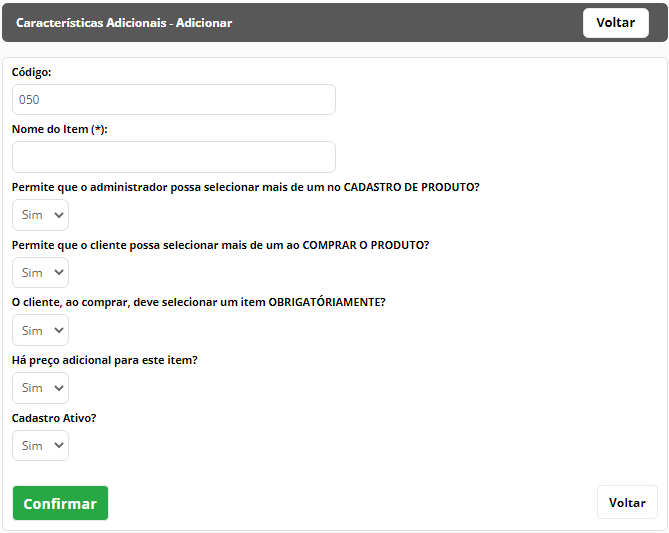The image size is (669, 533).
Task: Focus the Código input field showing 050
Action: [174, 99]
